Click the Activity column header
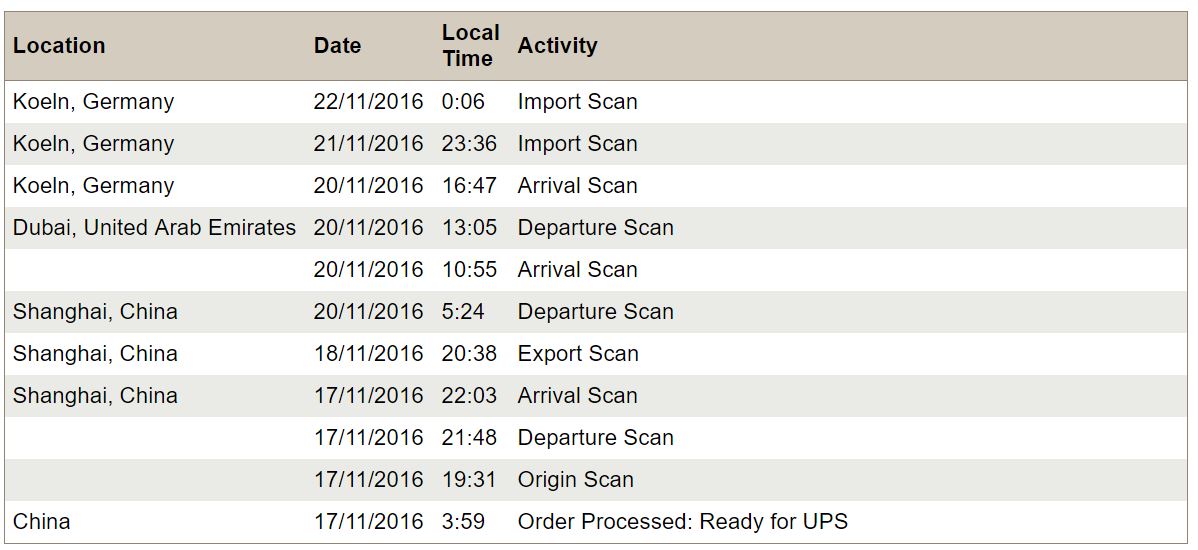This screenshot has width=1198, height=550. tap(557, 46)
